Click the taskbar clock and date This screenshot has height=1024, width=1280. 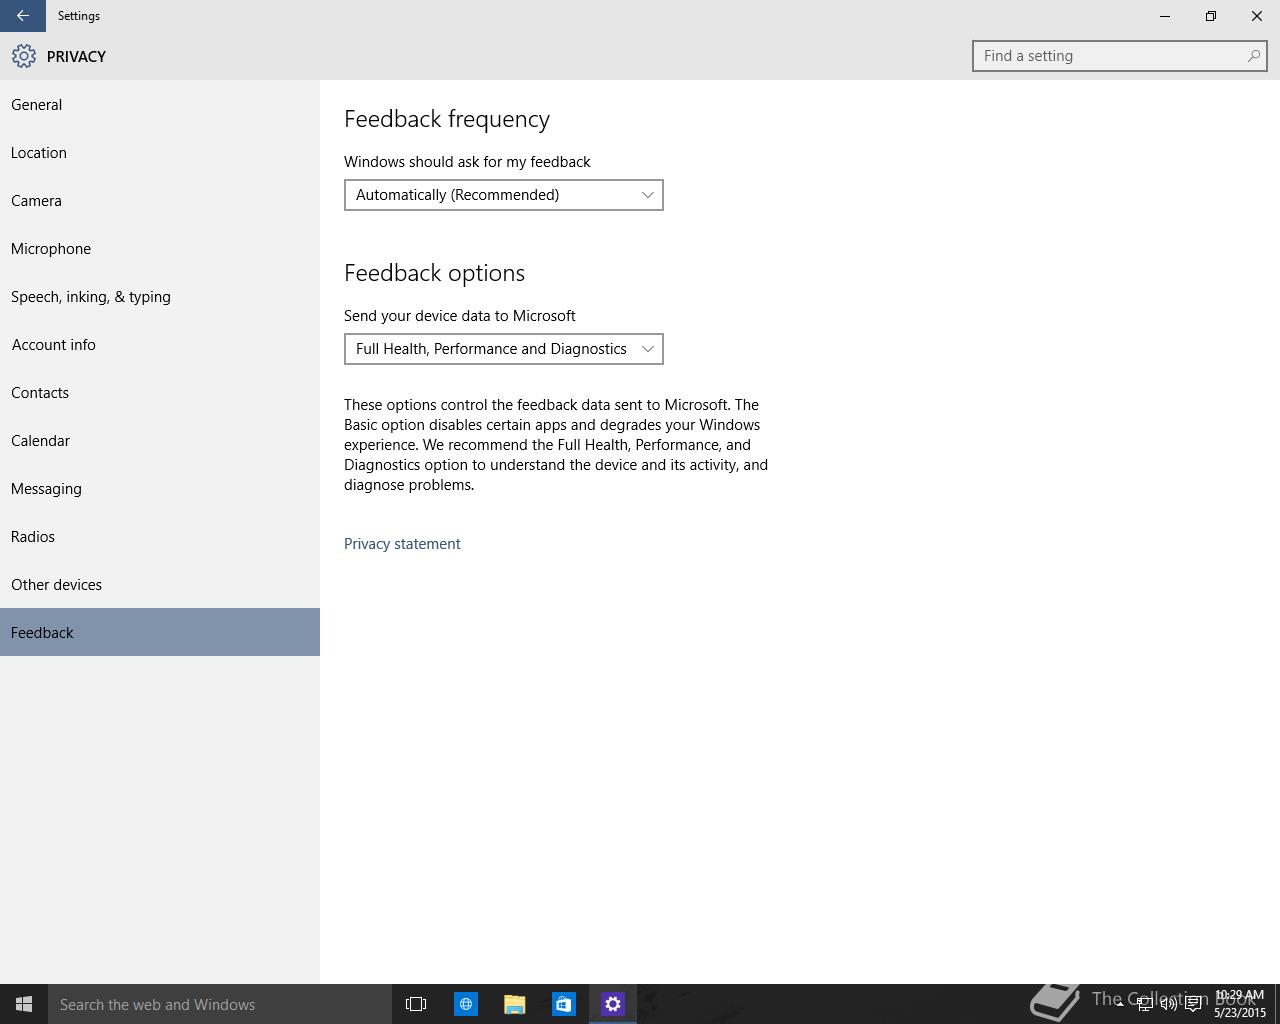click(x=1240, y=1004)
